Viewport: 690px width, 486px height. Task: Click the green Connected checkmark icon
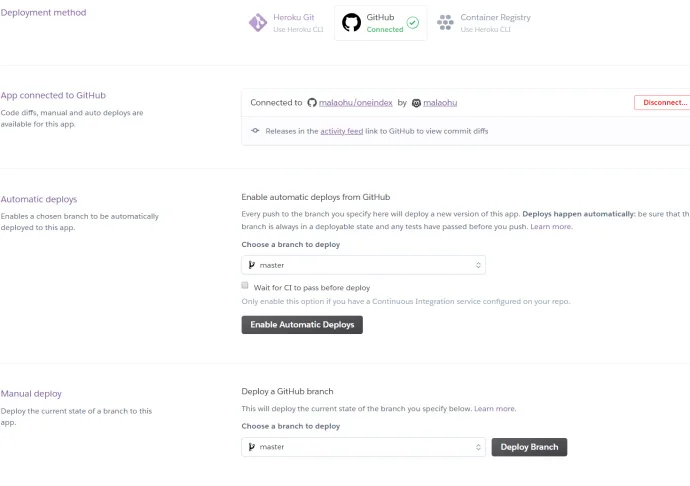click(413, 22)
